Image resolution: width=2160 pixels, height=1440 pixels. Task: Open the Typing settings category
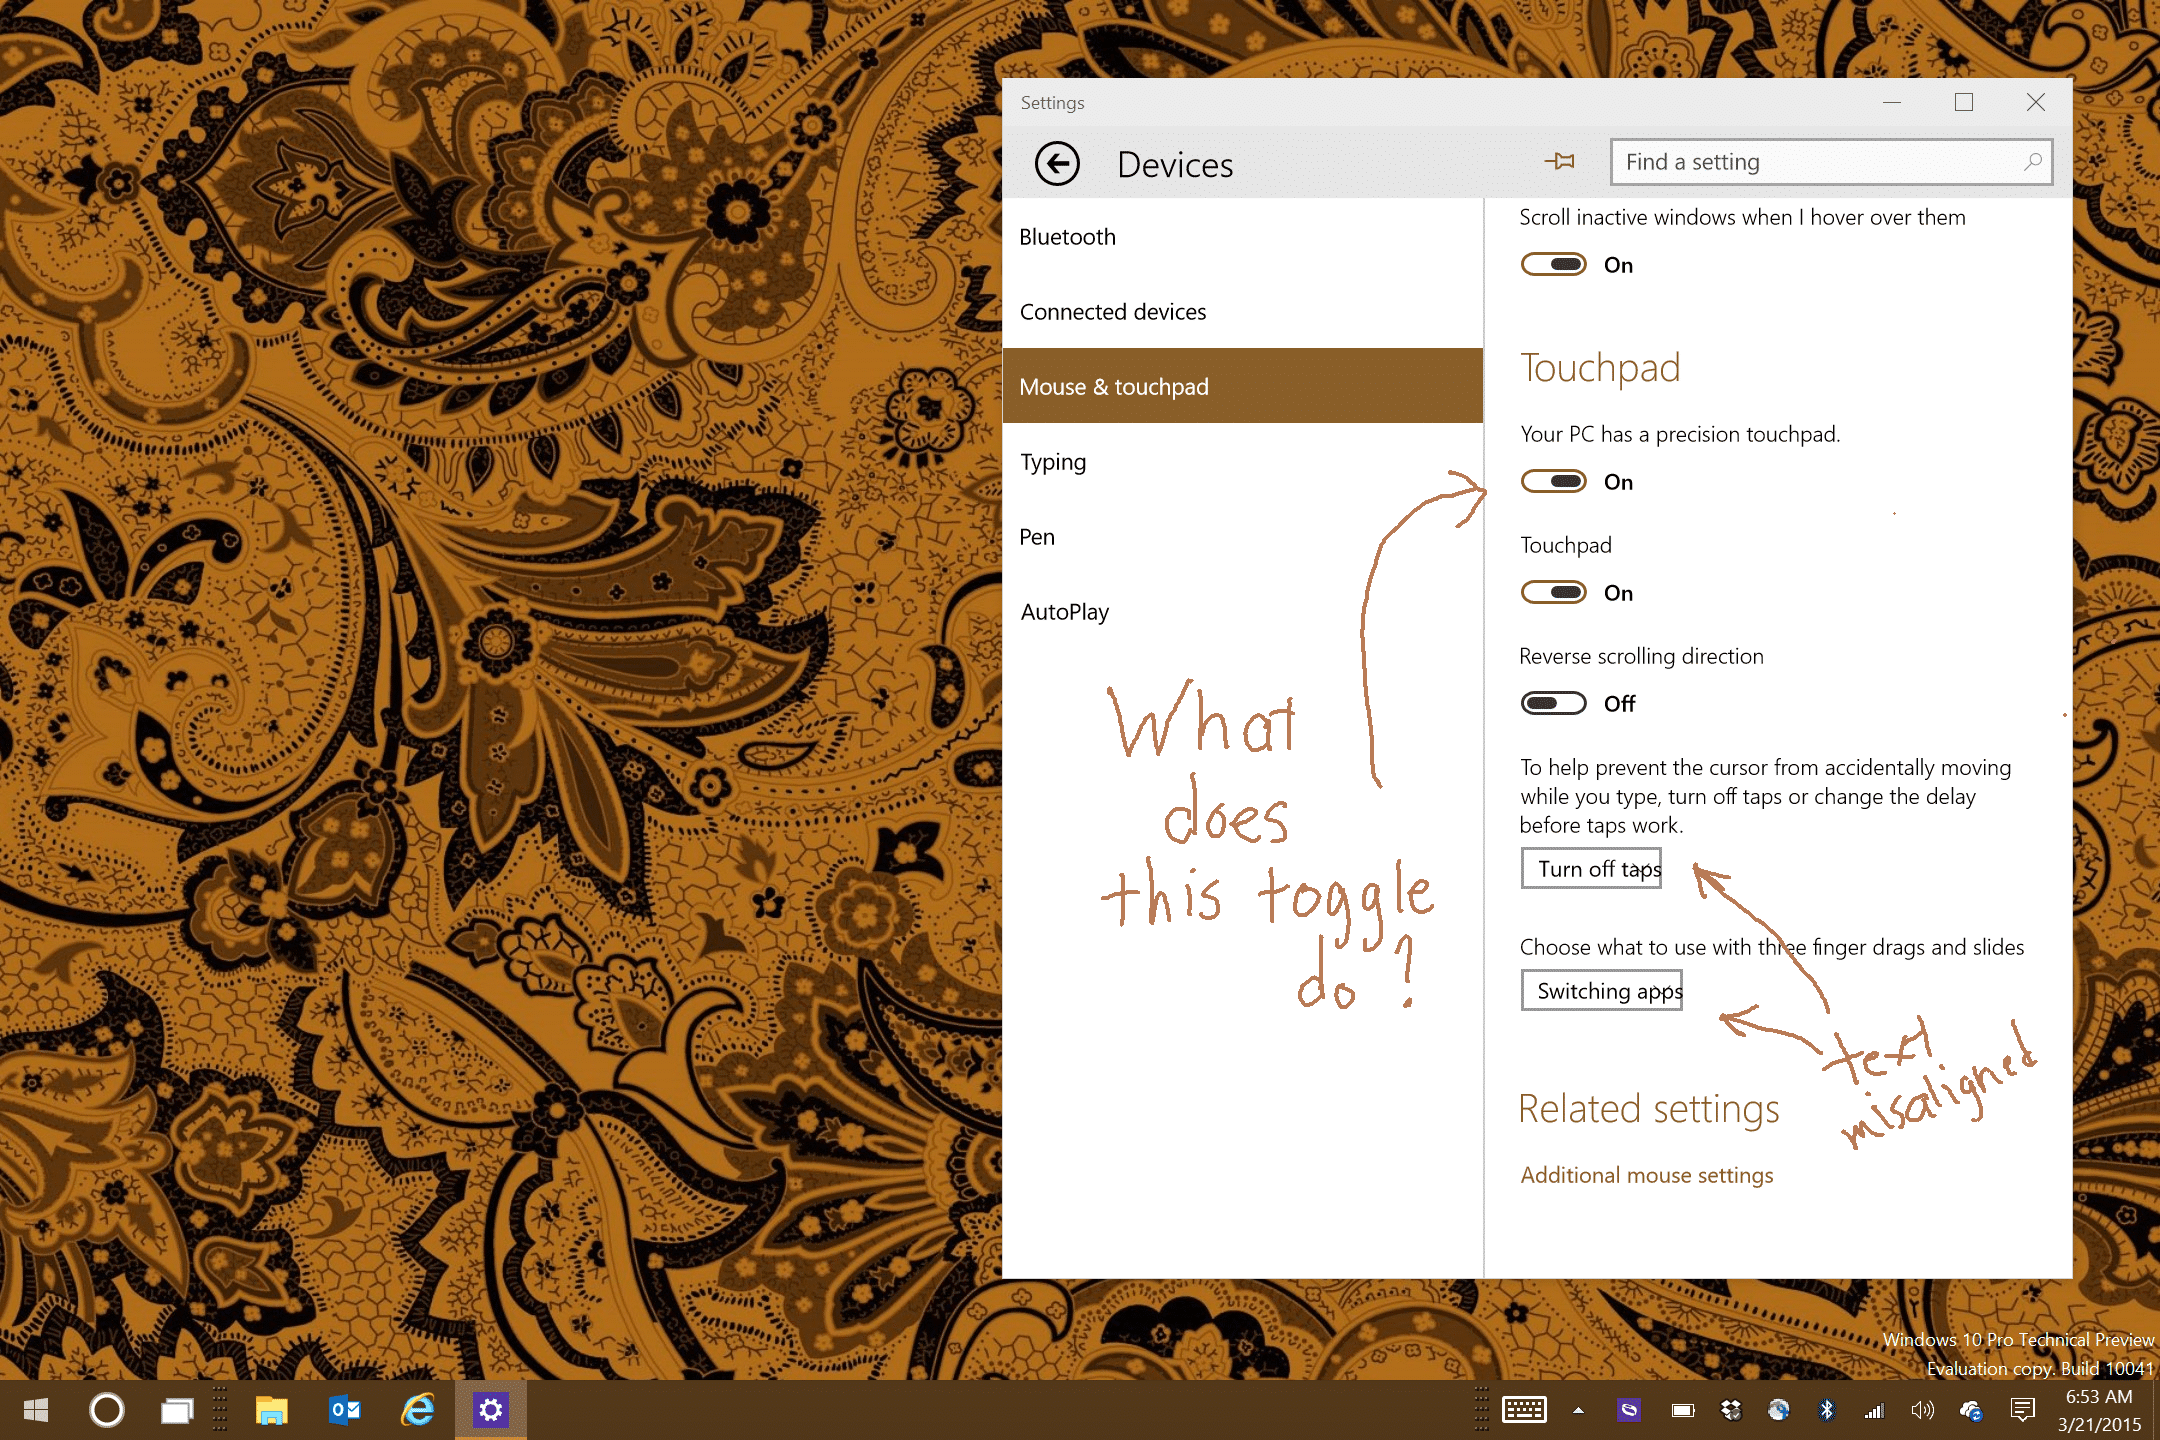tap(1242, 462)
